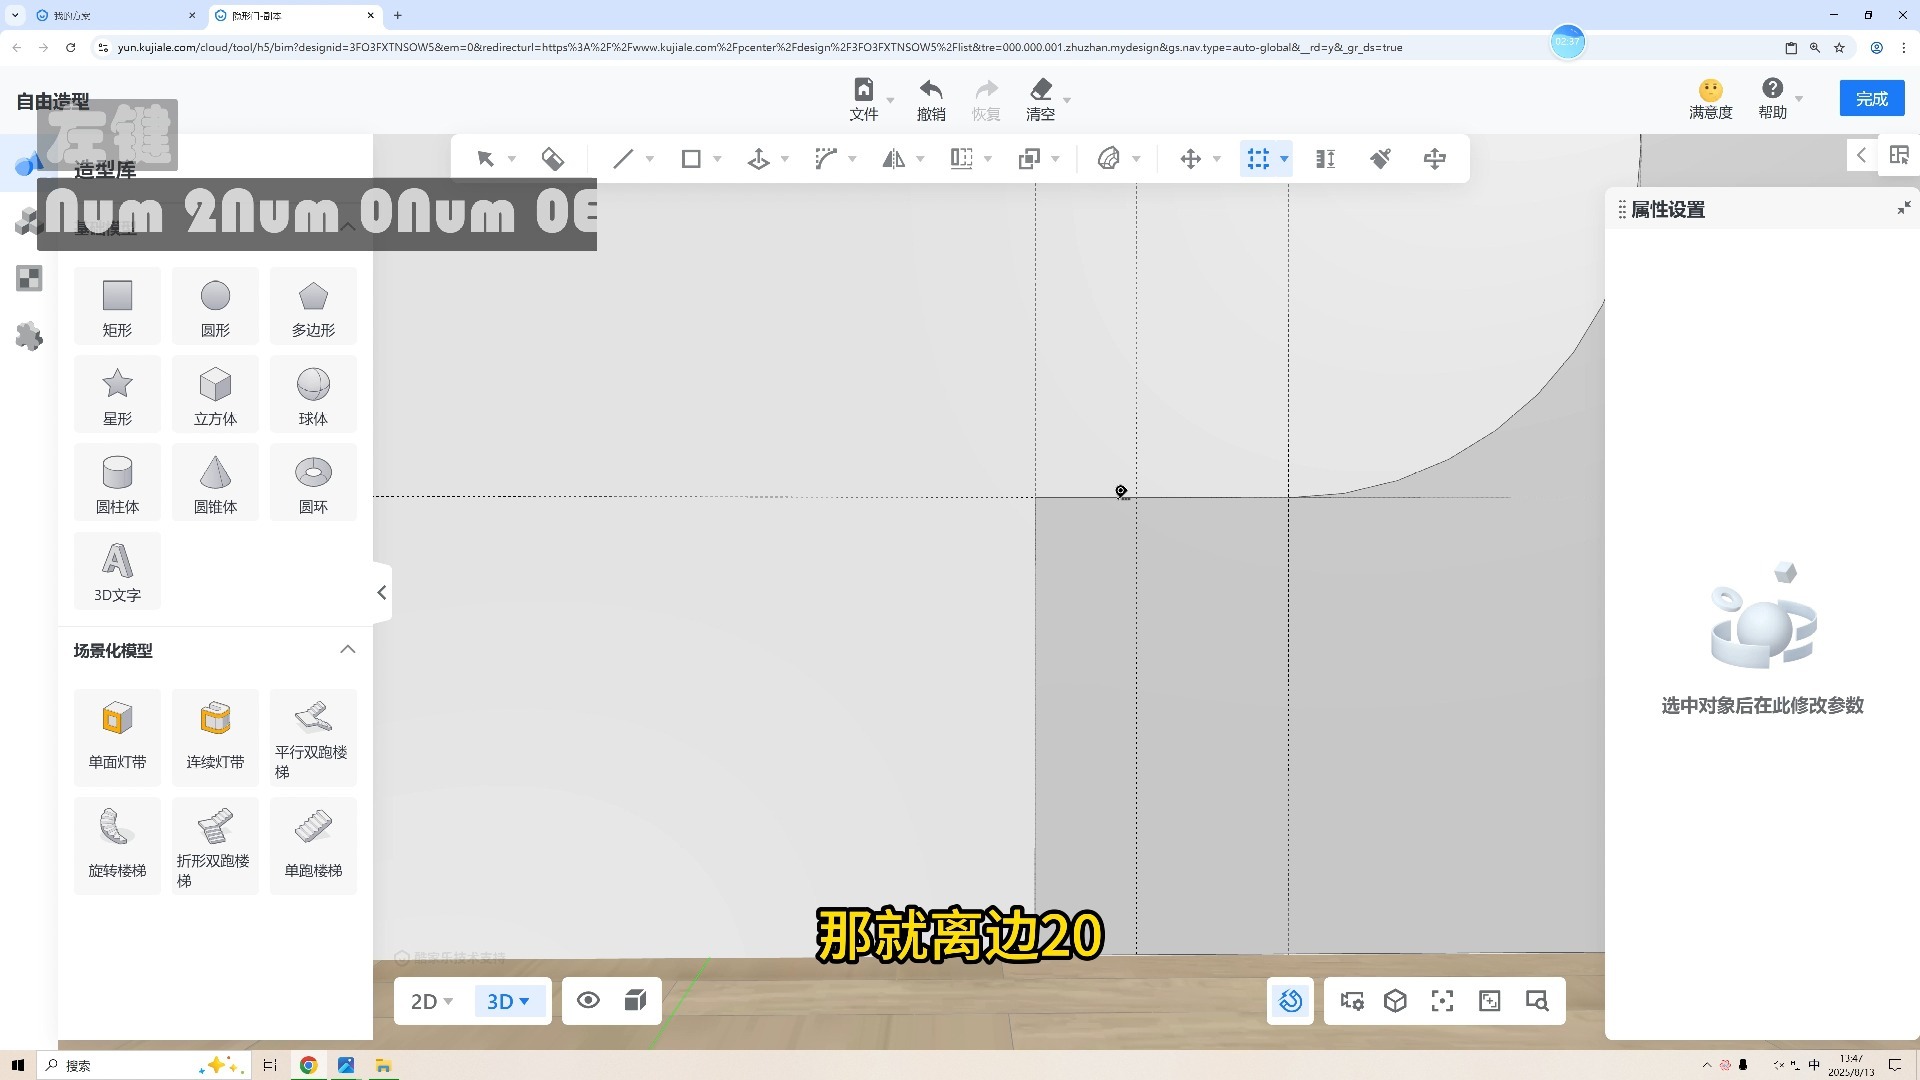Click 撤销 undo

tap(931, 100)
